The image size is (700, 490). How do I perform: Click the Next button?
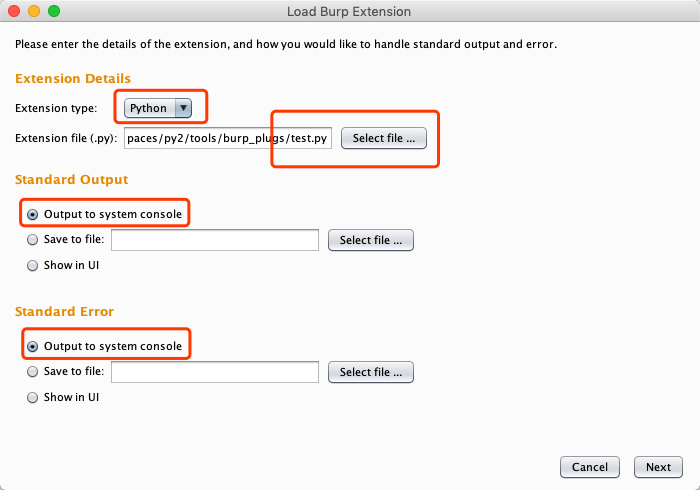[x=658, y=467]
